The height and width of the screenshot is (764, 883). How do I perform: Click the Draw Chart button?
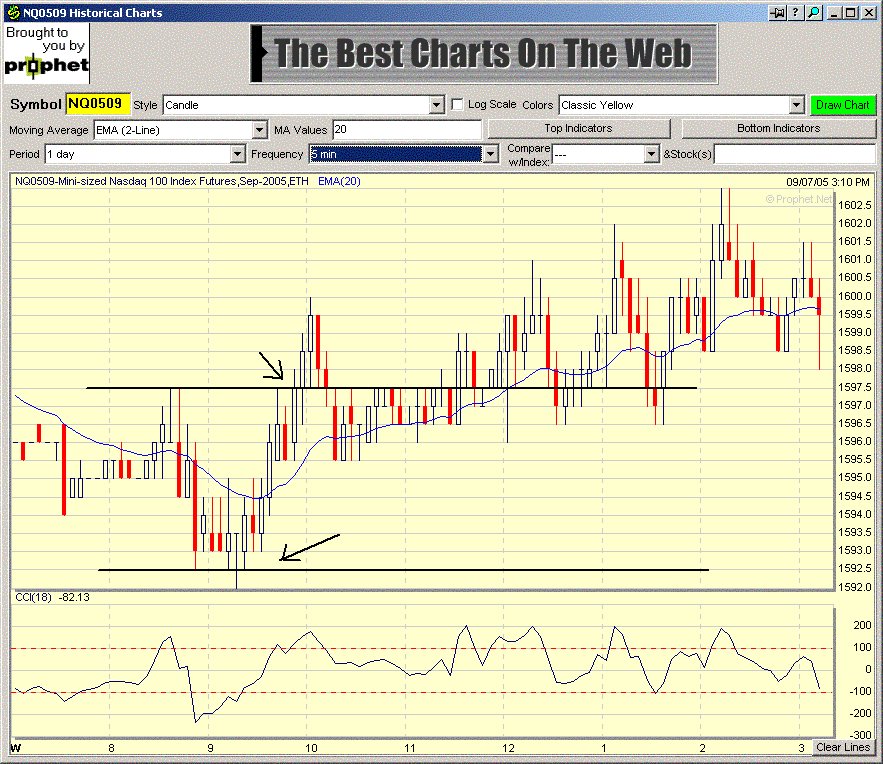(x=842, y=105)
